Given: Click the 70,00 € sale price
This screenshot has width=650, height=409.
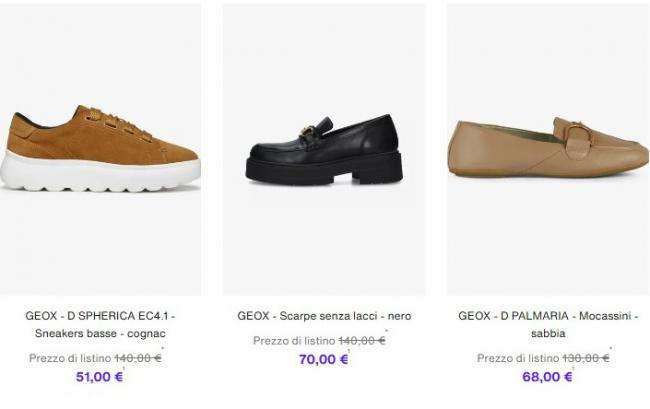Looking at the screenshot, I should point(324,360).
